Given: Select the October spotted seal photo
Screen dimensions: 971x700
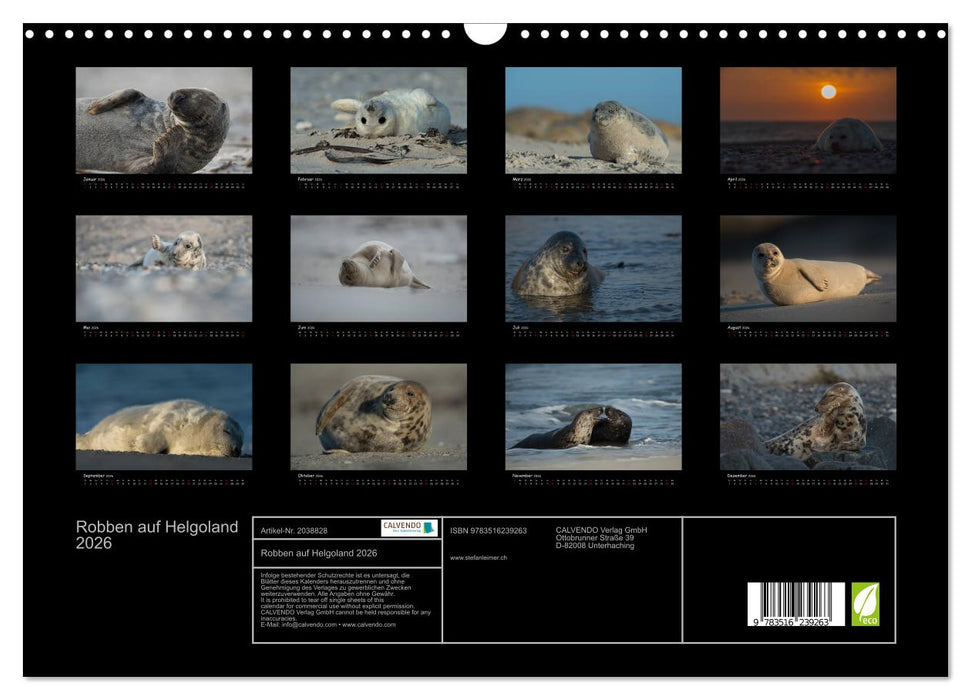Looking at the screenshot, I should pos(378,416).
